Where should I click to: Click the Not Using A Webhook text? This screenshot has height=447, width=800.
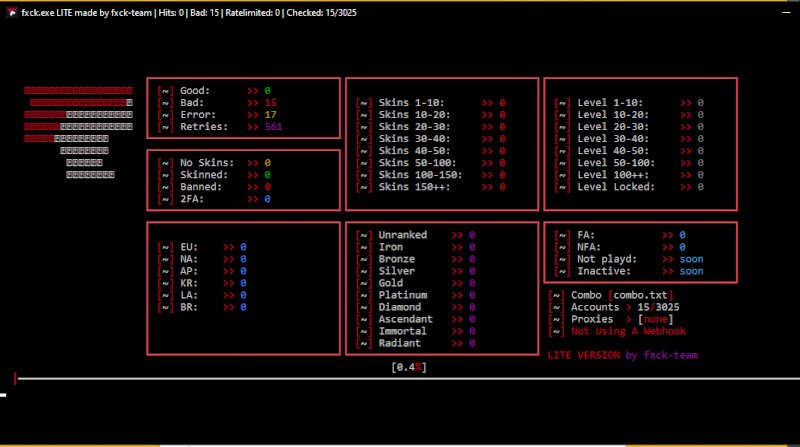pyautogui.click(x=628, y=331)
